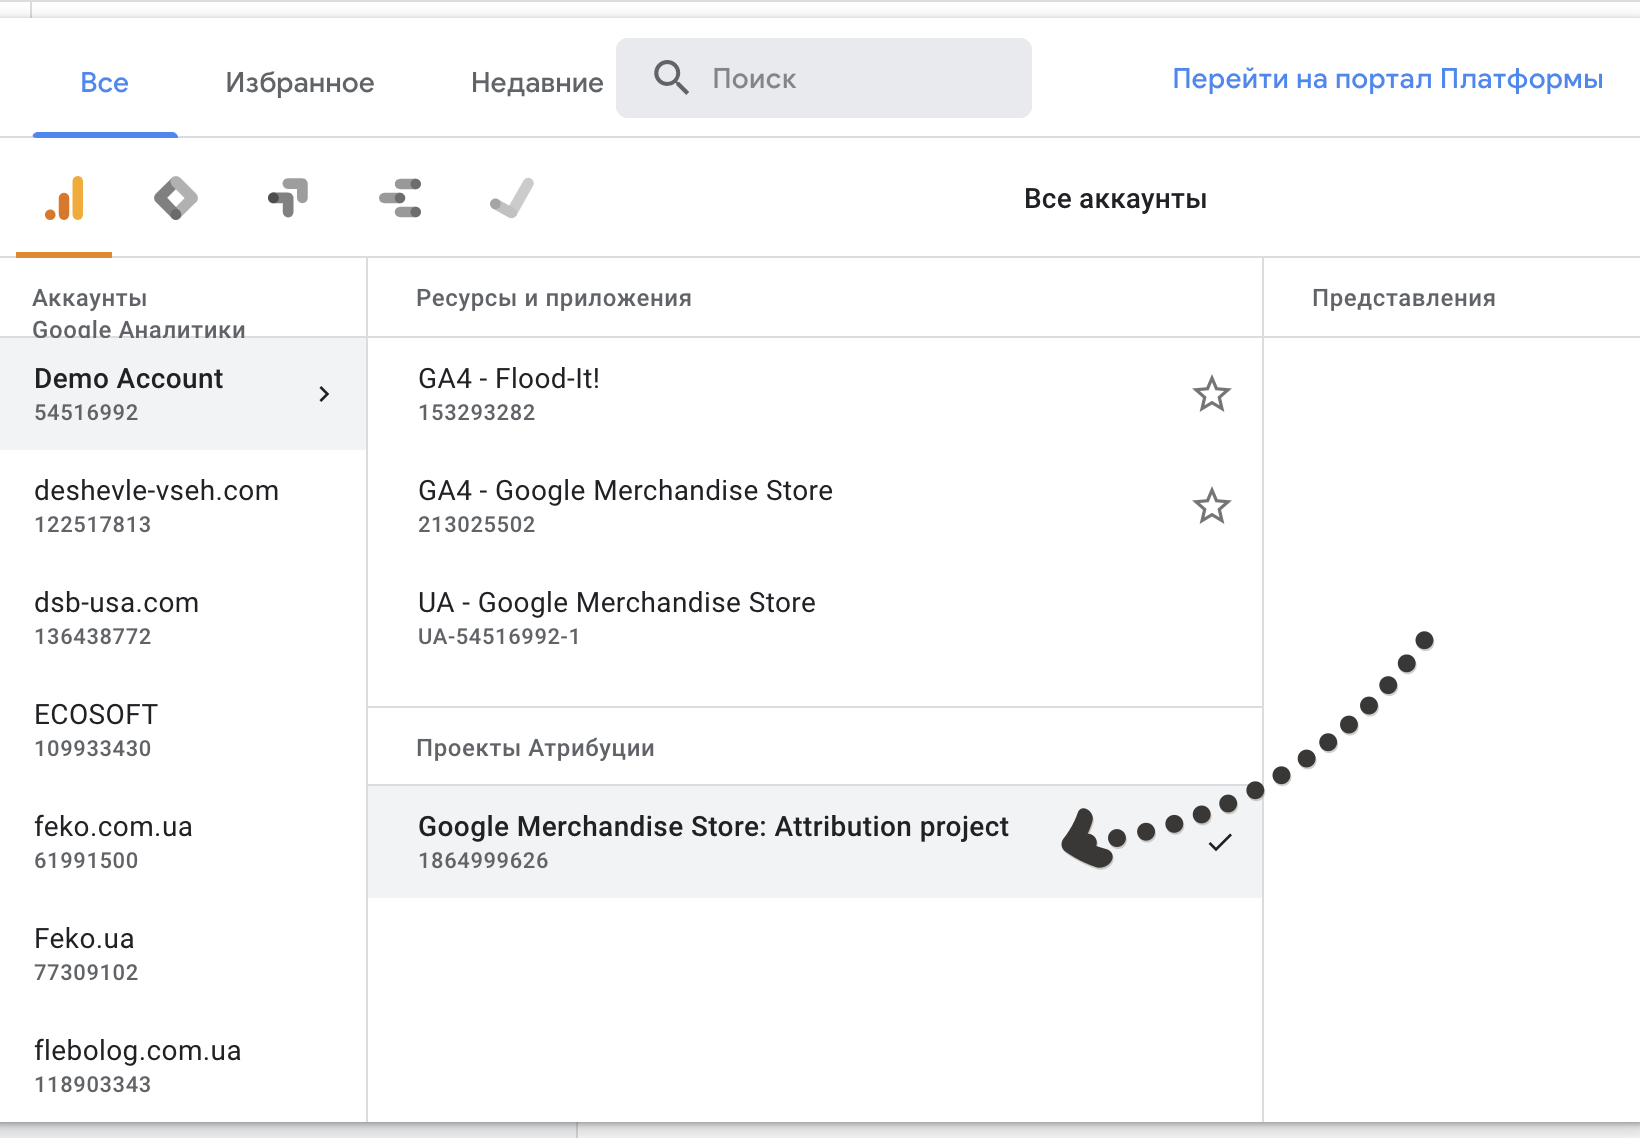Click the search magnifier icon
1640x1138 pixels.
(671, 78)
